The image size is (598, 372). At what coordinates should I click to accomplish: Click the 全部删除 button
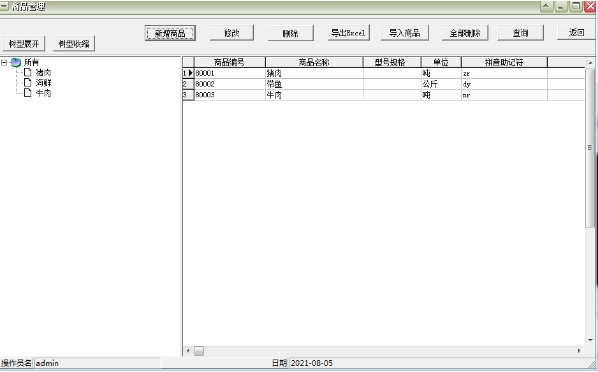tap(465, 33)
